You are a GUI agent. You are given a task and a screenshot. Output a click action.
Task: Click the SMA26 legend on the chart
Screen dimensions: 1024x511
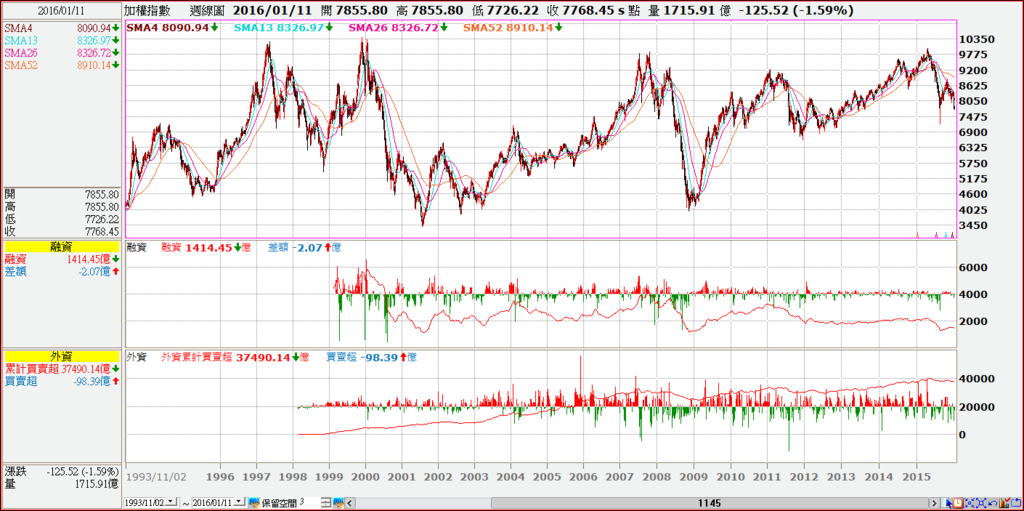pyautogui.click(x=398, y=27)
